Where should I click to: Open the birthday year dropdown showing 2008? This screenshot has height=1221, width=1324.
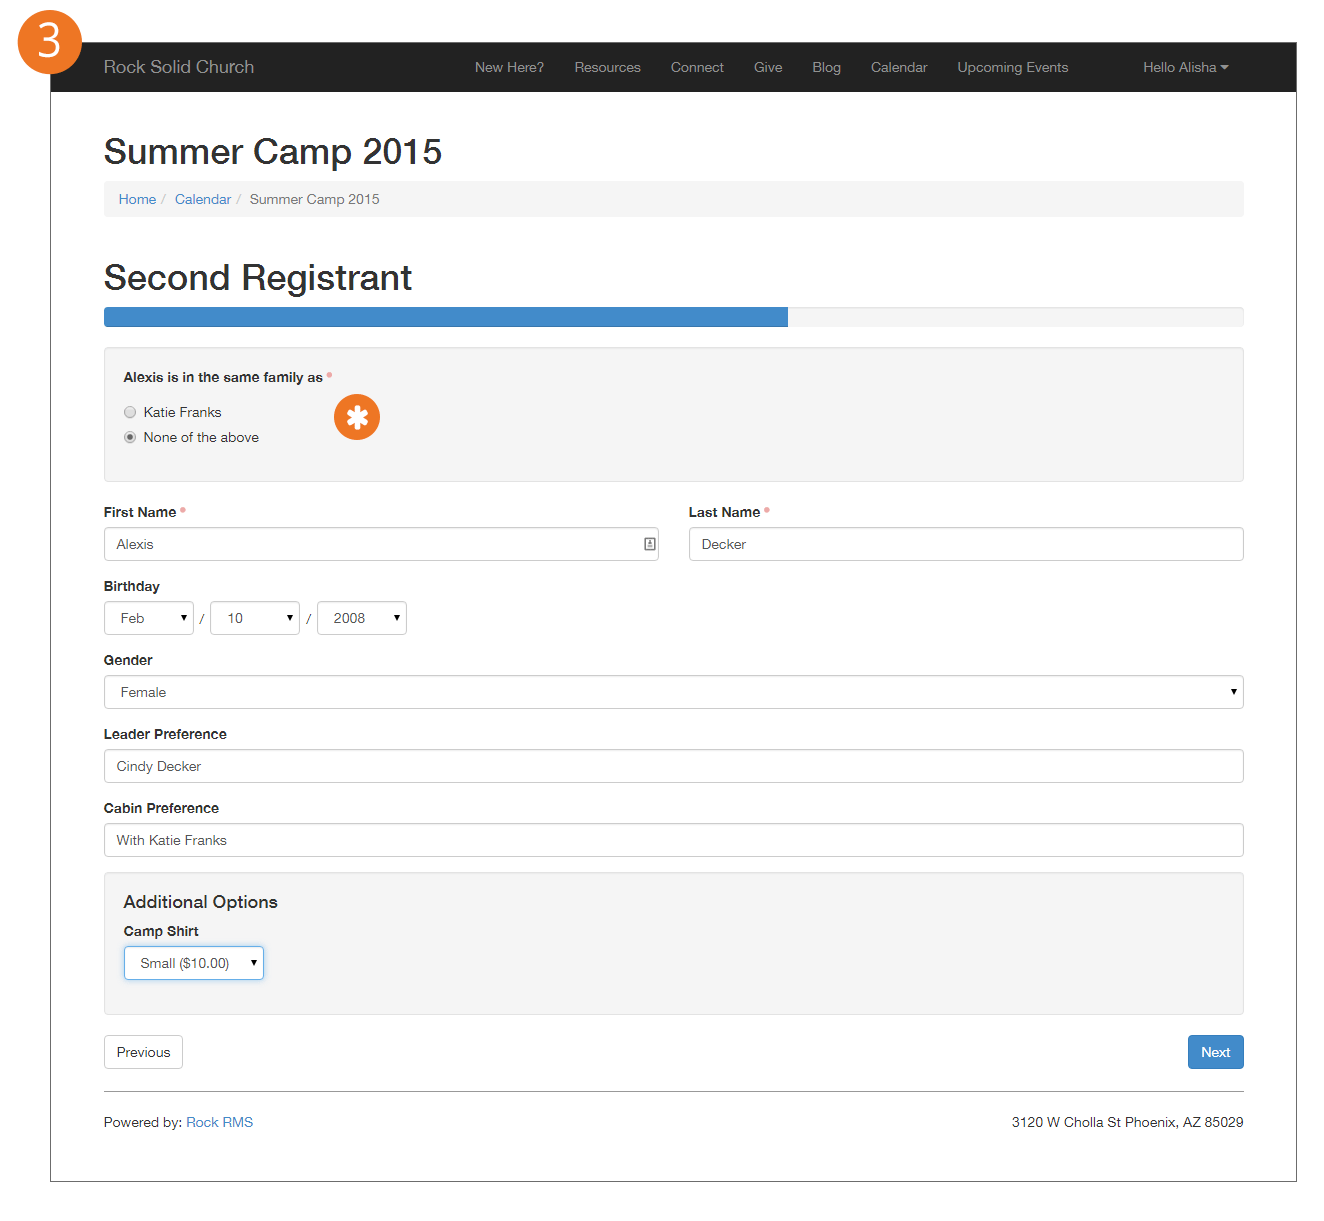tap(361, 618)
